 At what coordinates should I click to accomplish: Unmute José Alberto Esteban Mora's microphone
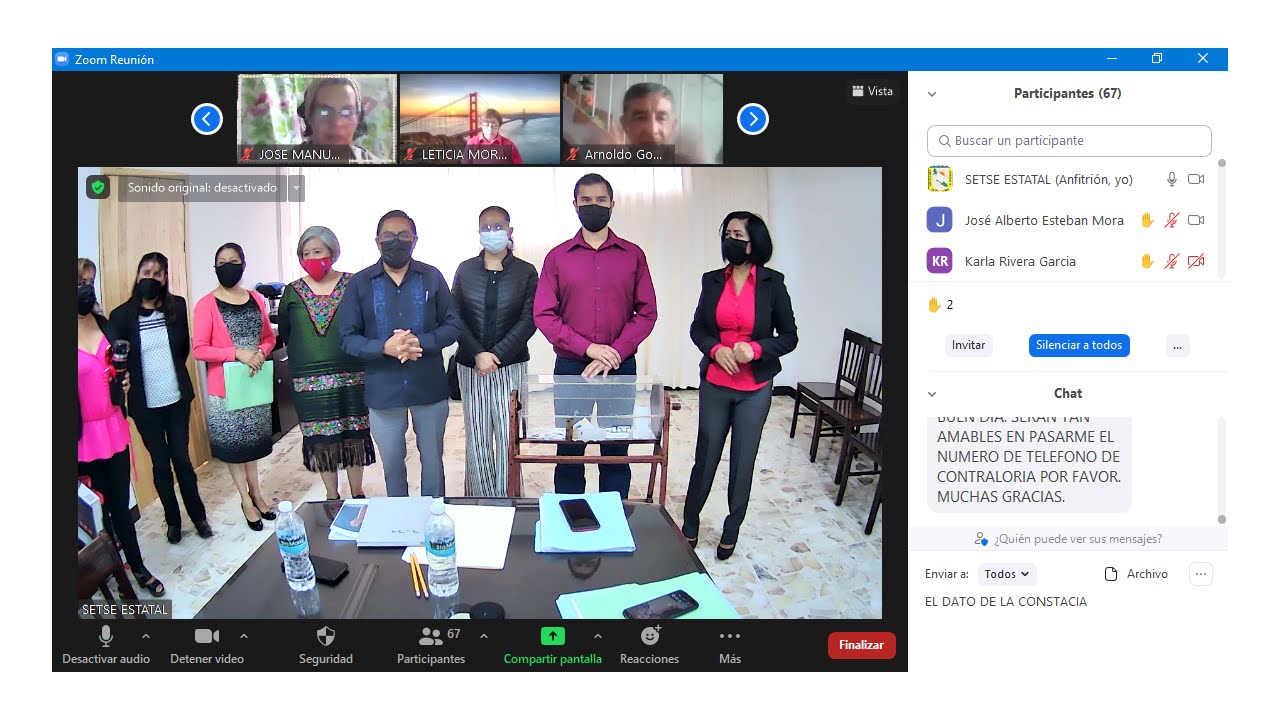(1172, 220)
